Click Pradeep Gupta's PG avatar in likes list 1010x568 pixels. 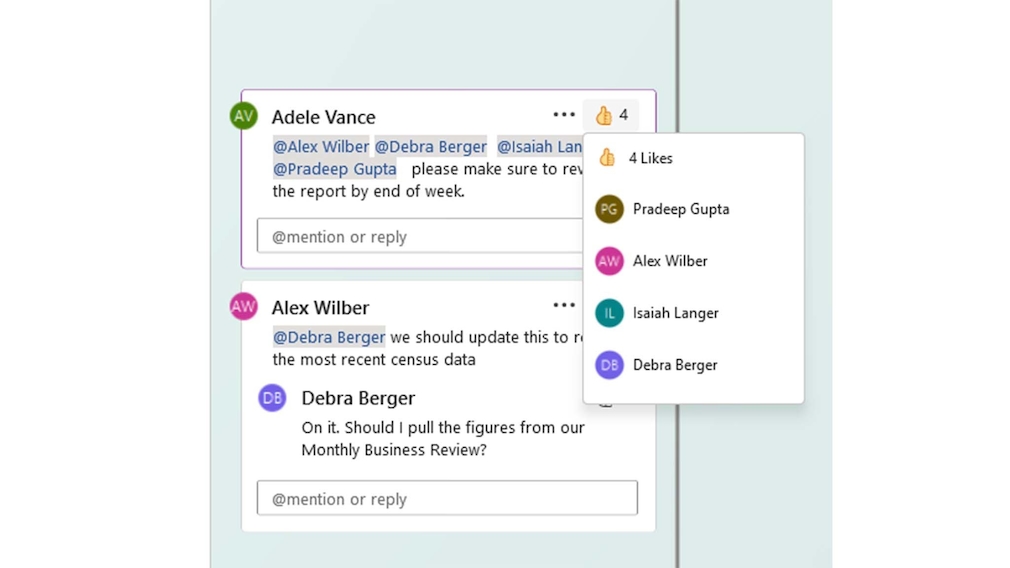click(x=609, y=209)
